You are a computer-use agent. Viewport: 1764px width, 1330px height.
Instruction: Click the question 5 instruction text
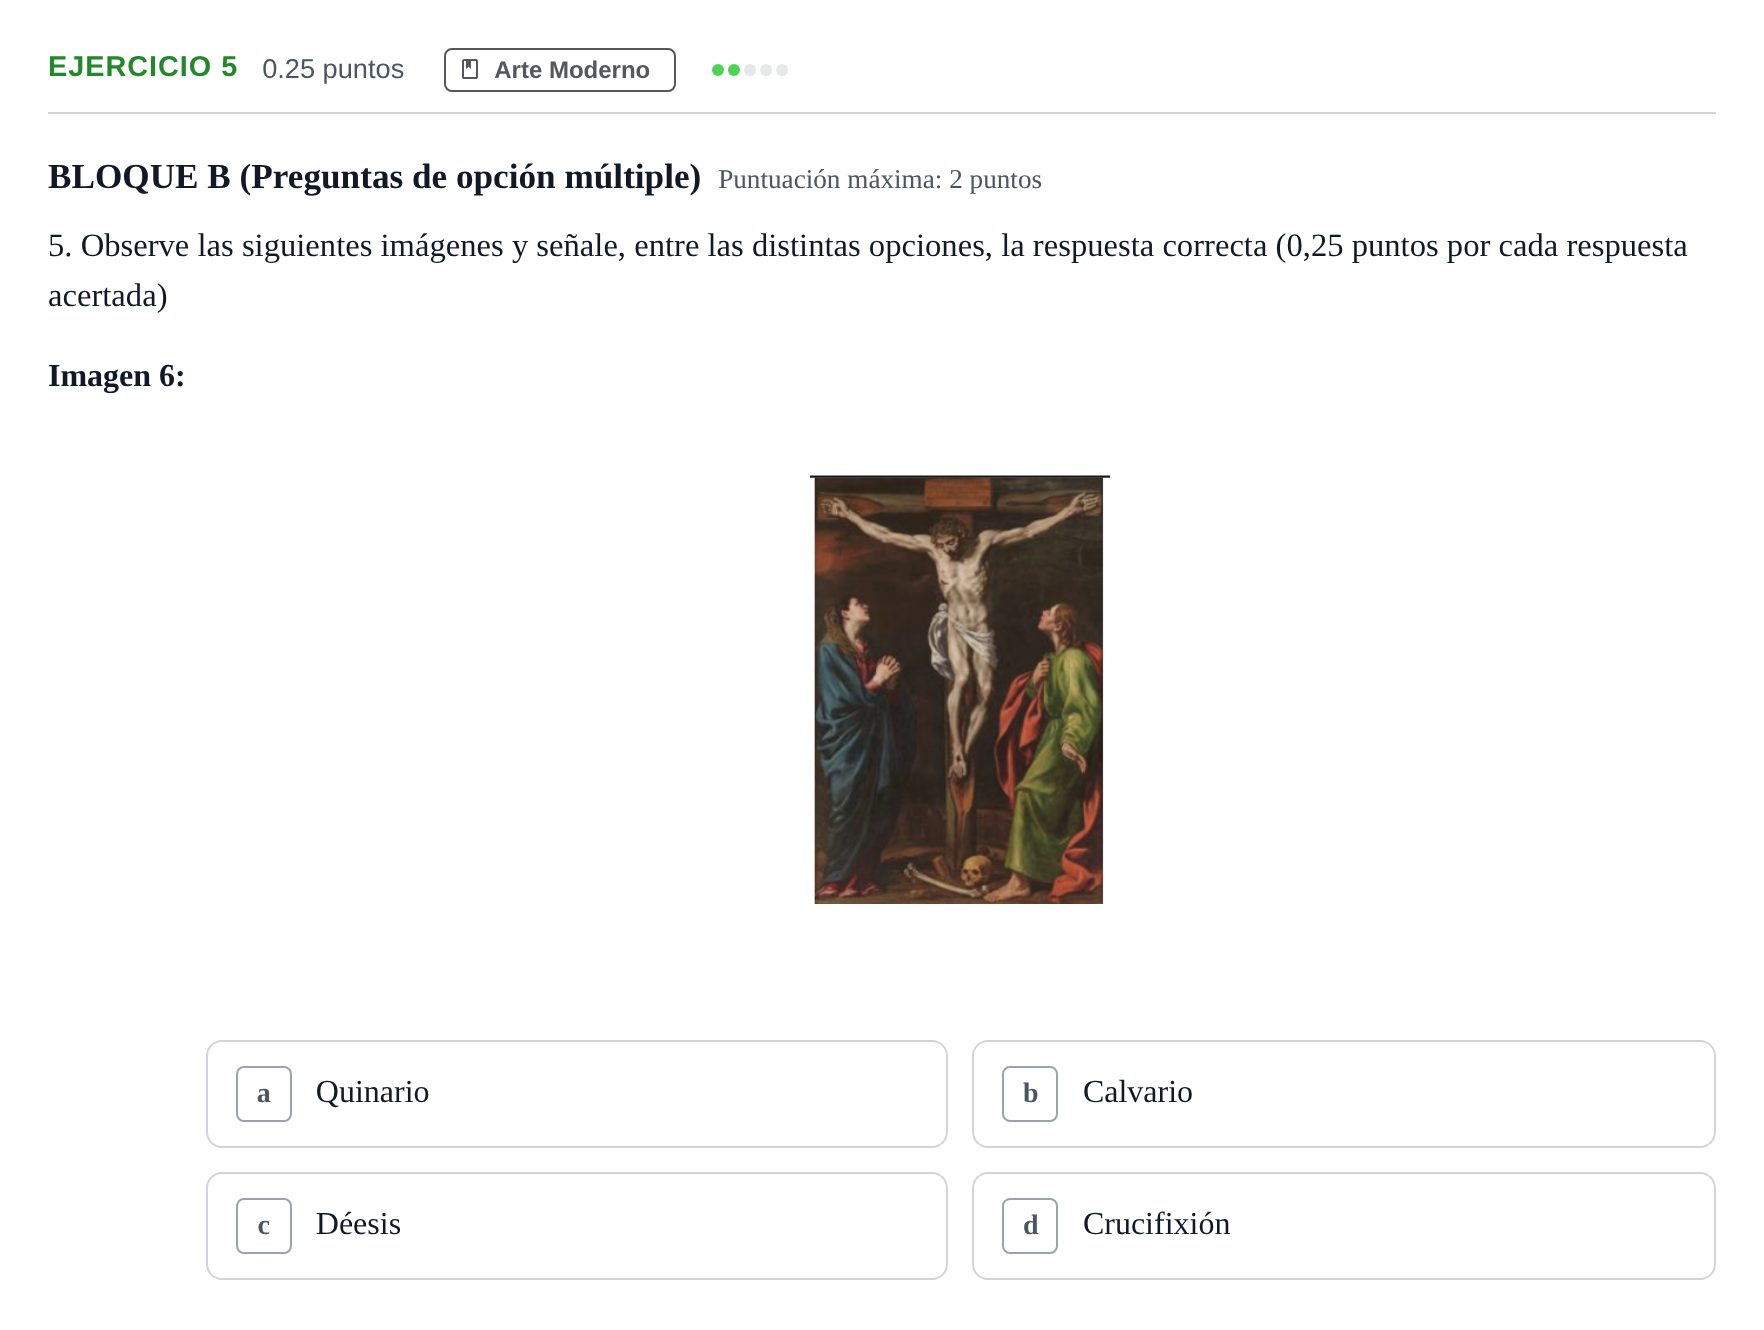click(x=868, y=270)
